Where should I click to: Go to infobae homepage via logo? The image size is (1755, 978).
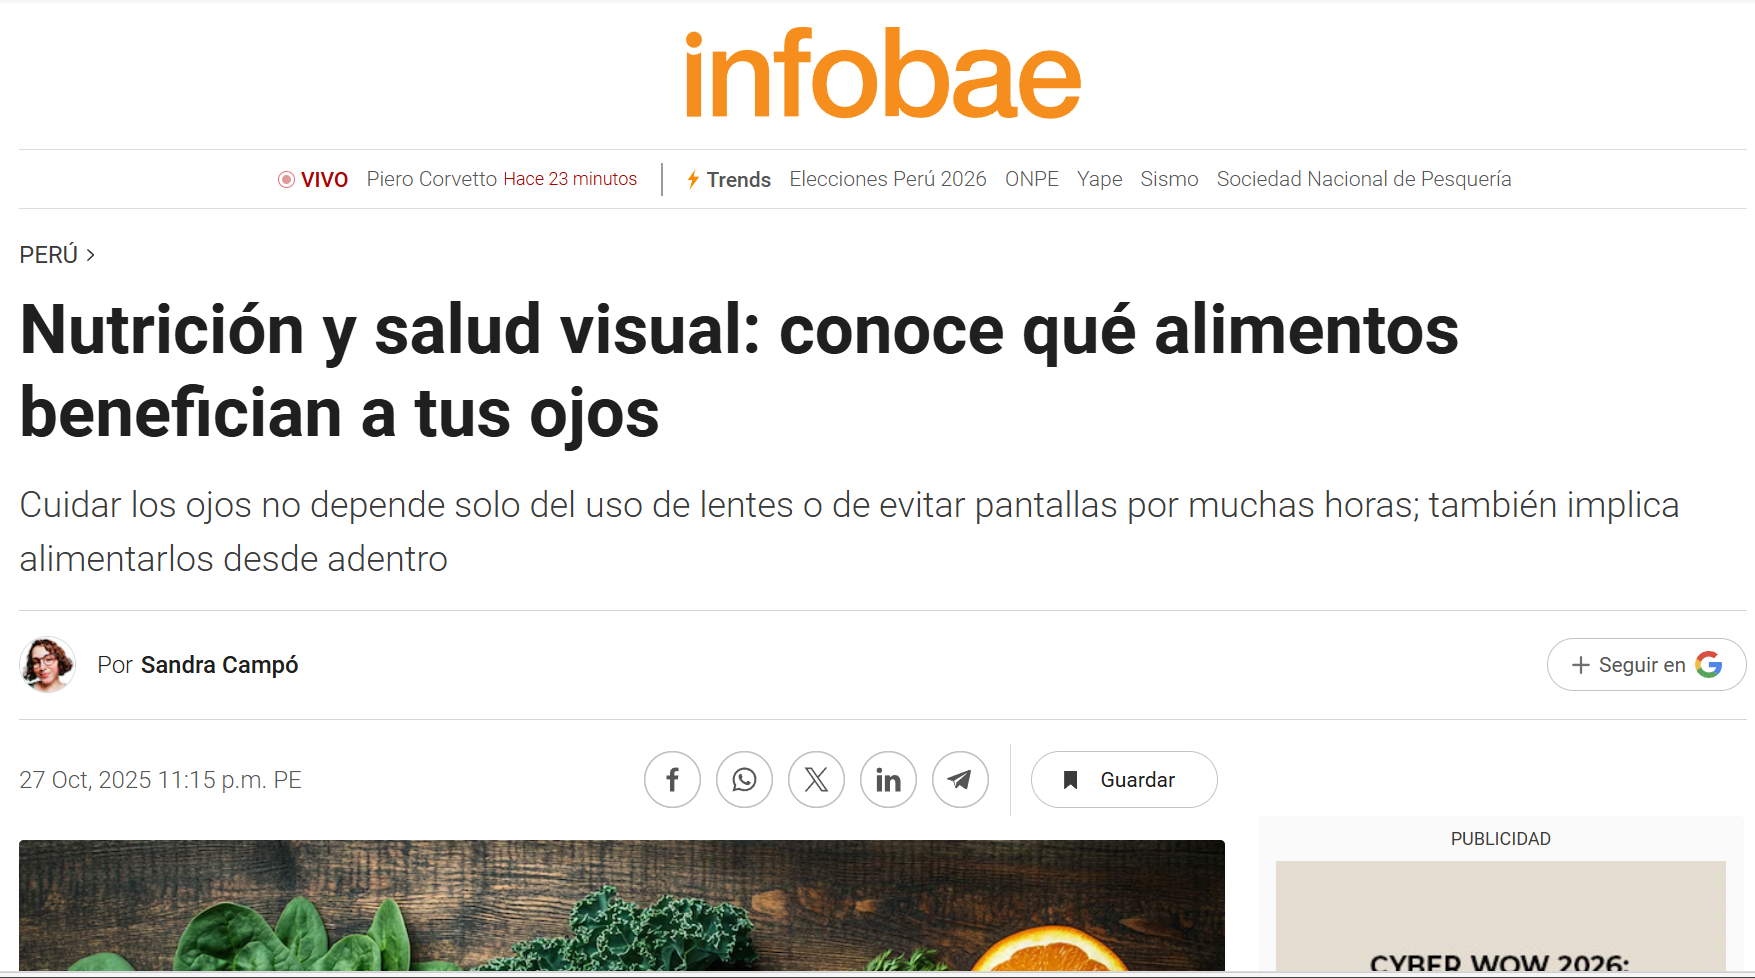click(x=883, y=75)
